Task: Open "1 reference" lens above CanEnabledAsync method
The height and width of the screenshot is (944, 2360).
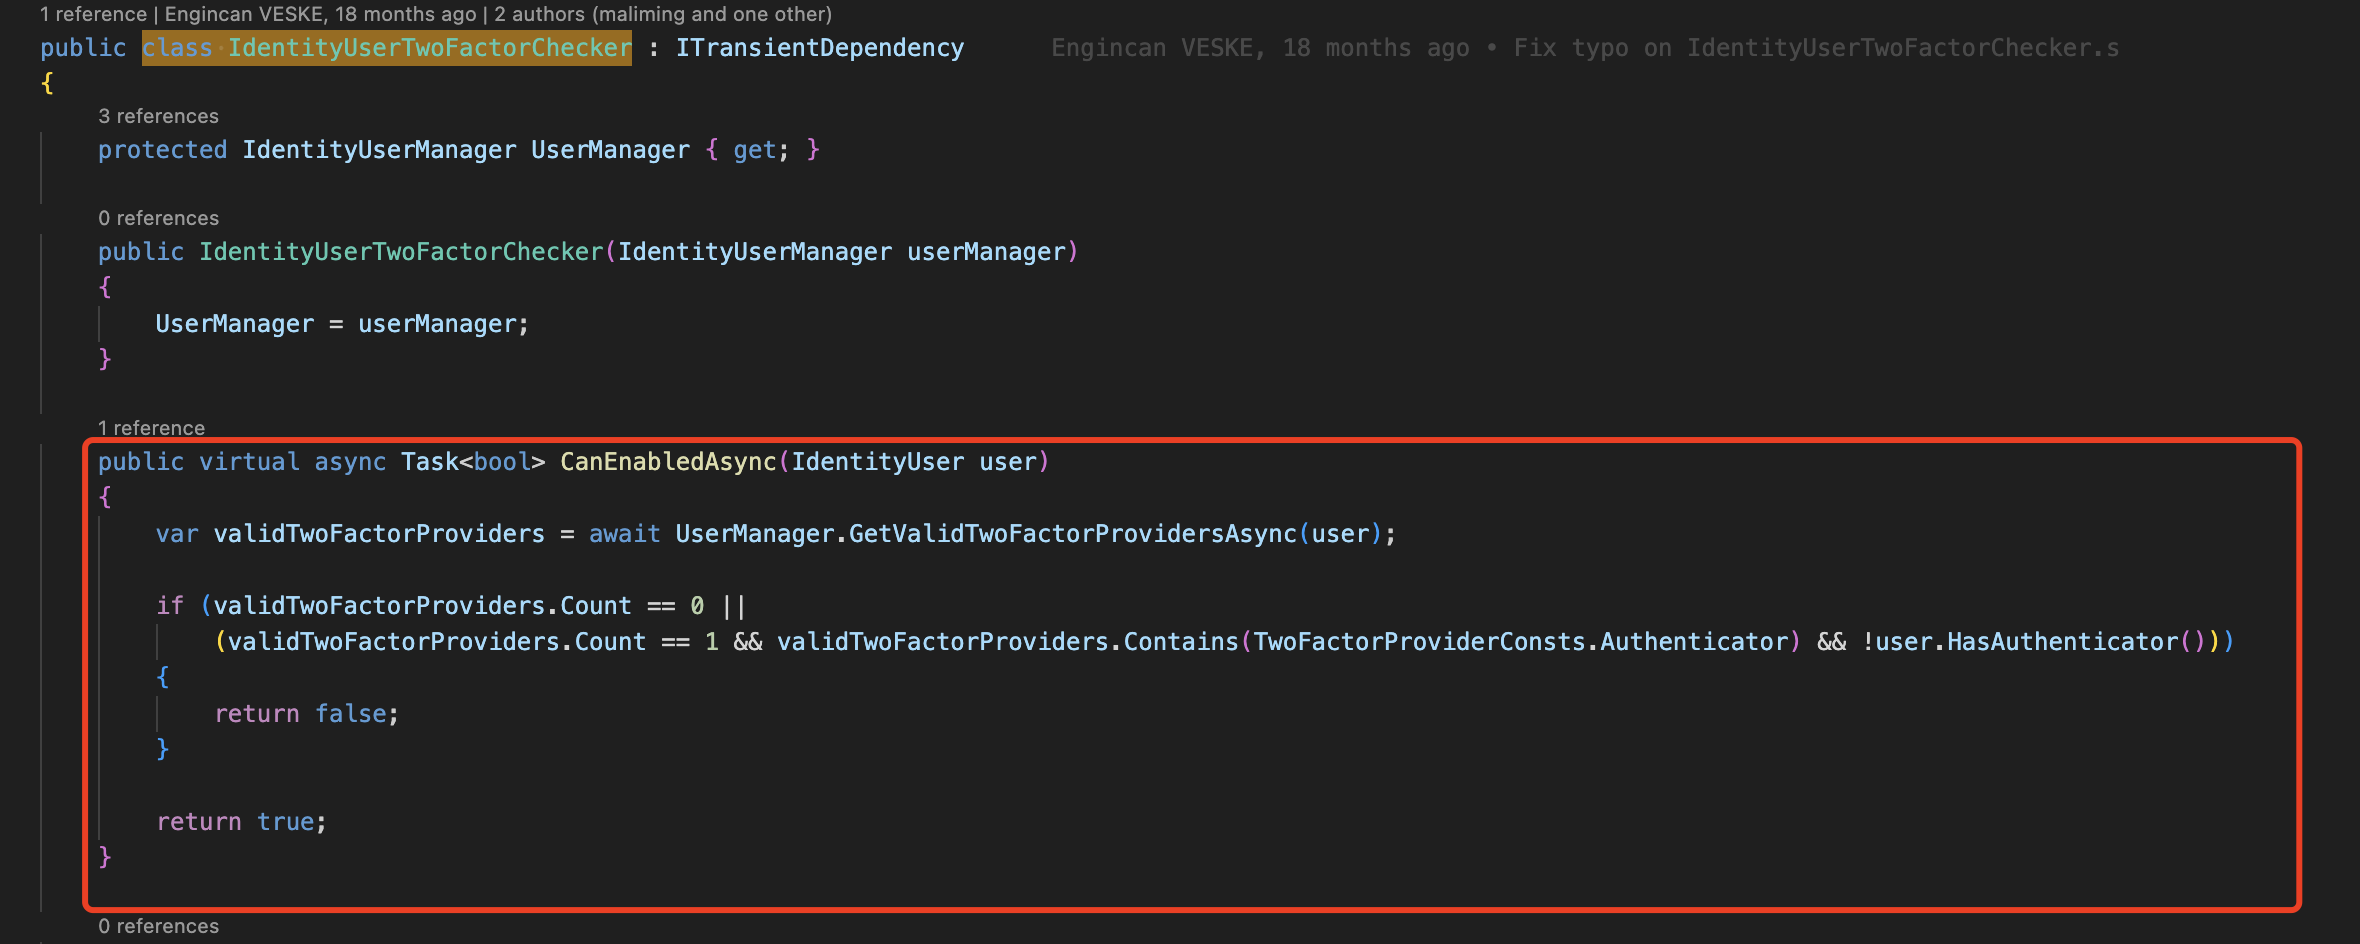Action: point(151,428)
